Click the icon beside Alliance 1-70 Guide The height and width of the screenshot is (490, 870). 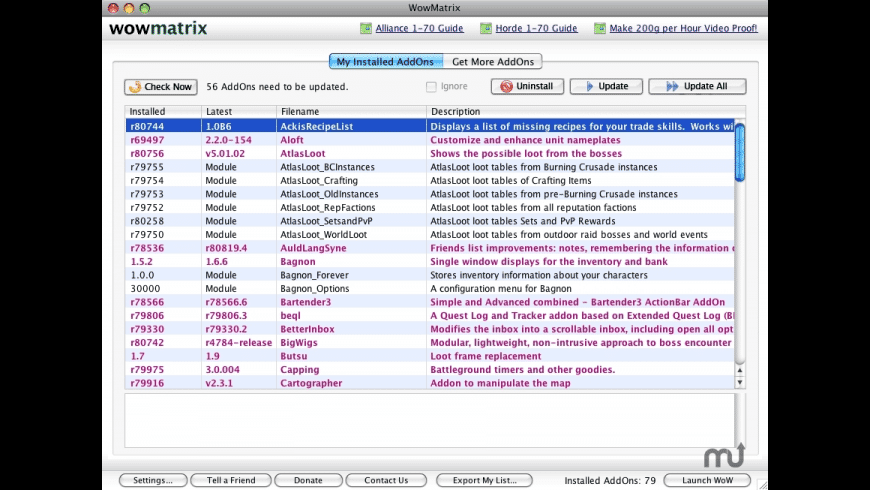[366, 29]
